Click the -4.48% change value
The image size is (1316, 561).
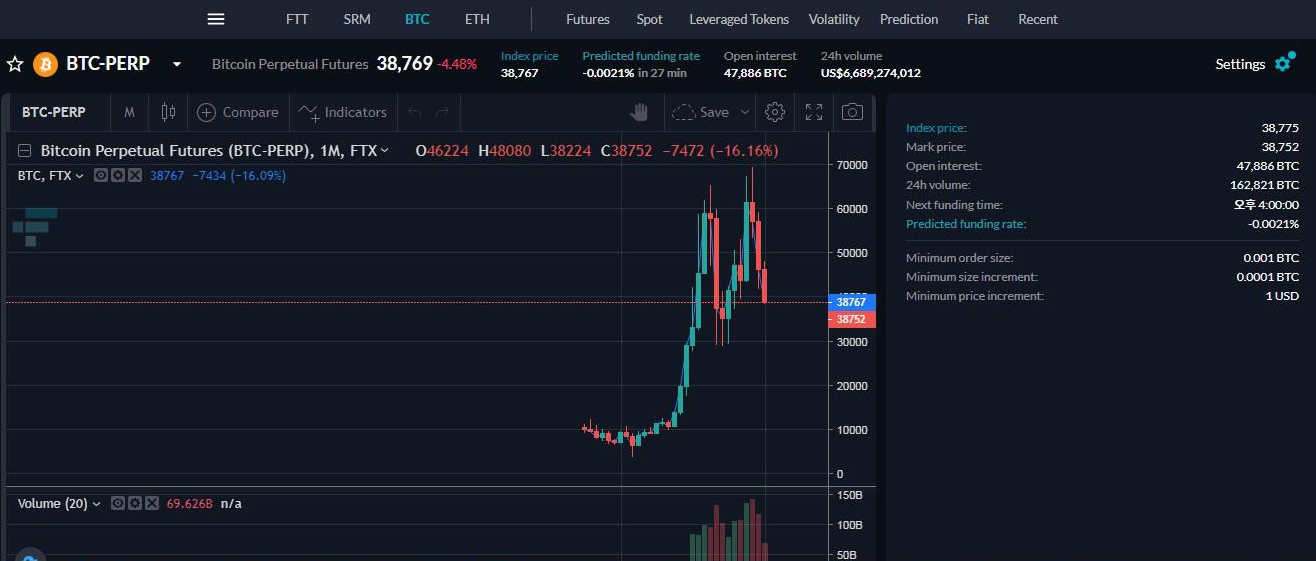[x=457, y=65]
